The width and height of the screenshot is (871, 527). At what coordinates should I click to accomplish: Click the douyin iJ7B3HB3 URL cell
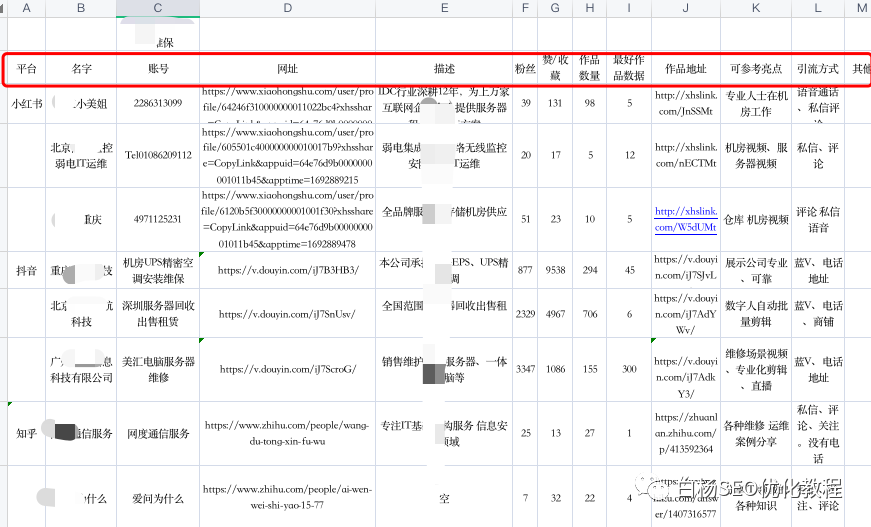pos(287,270)
